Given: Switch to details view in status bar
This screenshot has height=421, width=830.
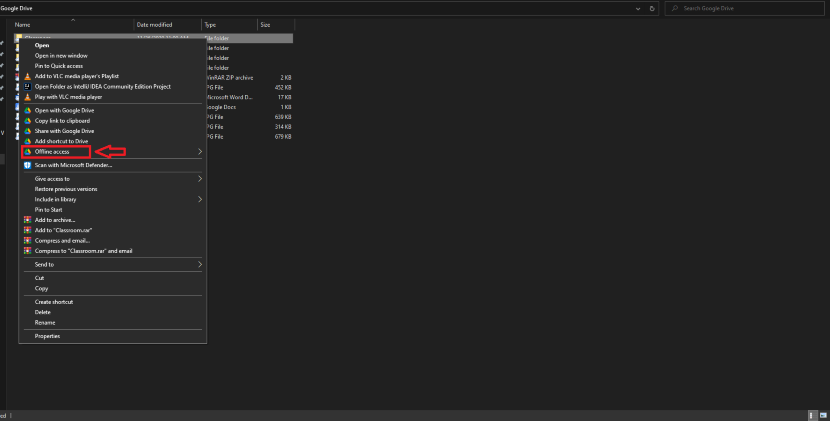Looking at the screenshot, I should click(811, 416).
